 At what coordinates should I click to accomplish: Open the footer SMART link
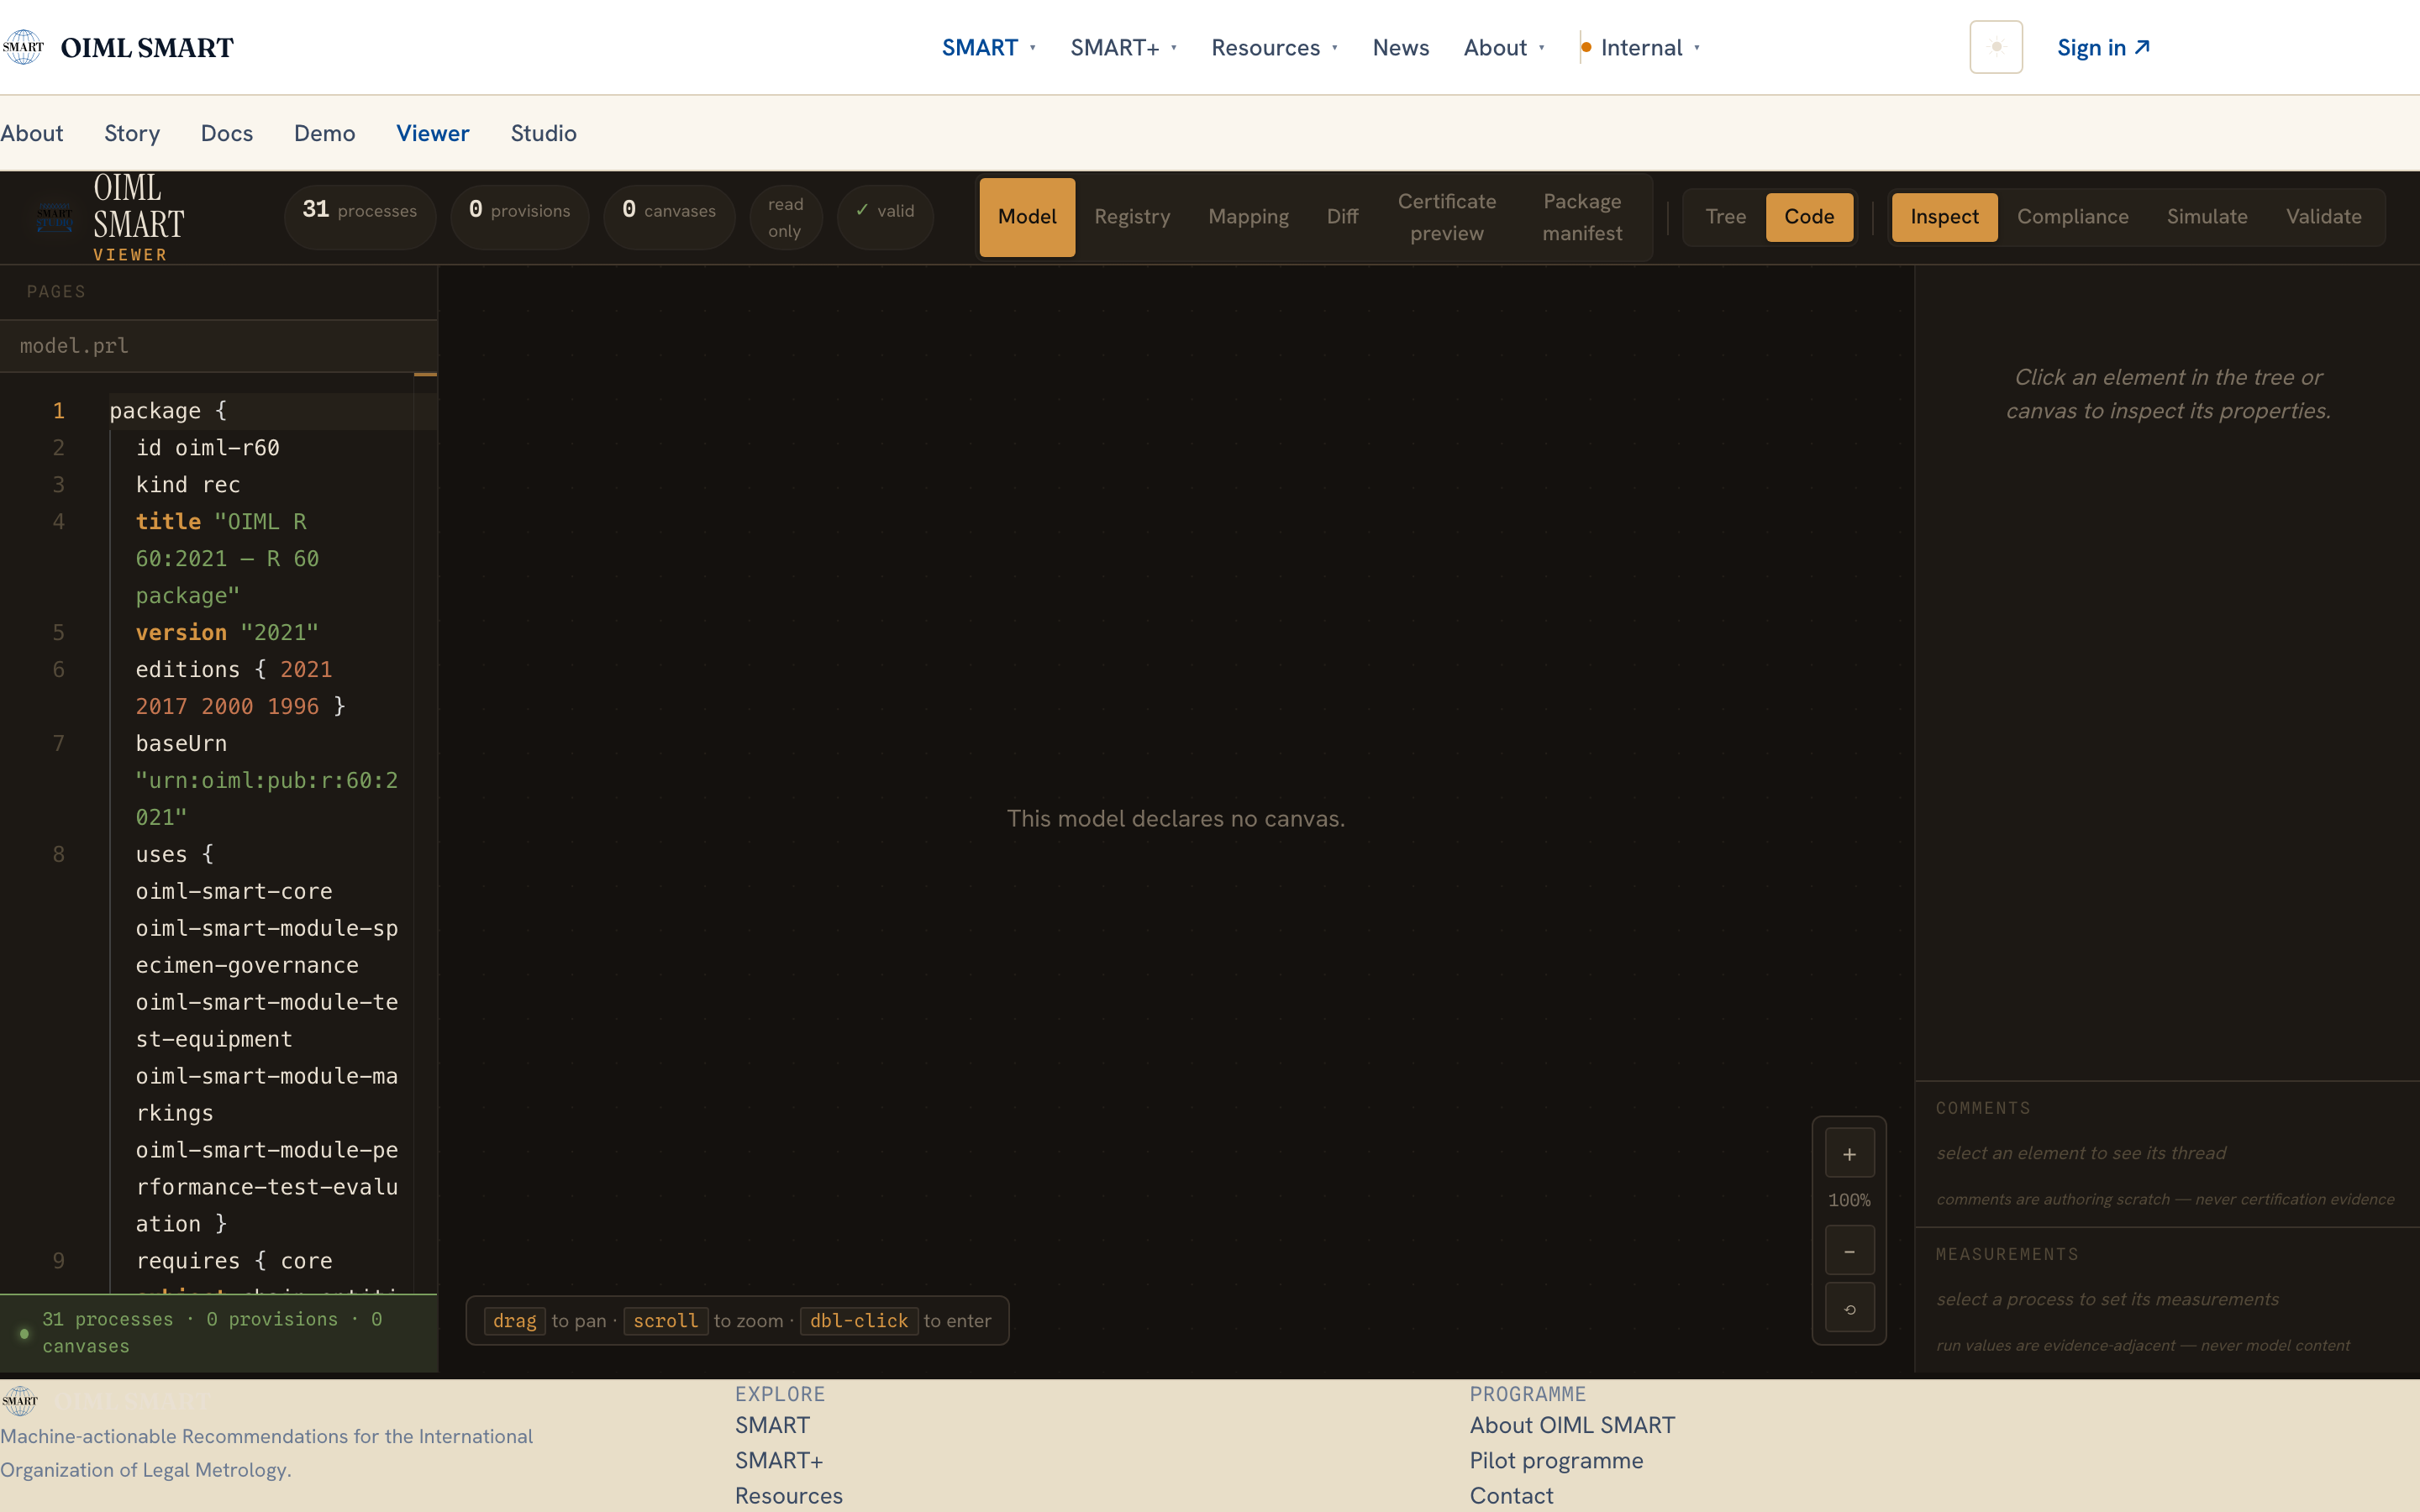pyautogui.click(x=772, y=1425)
